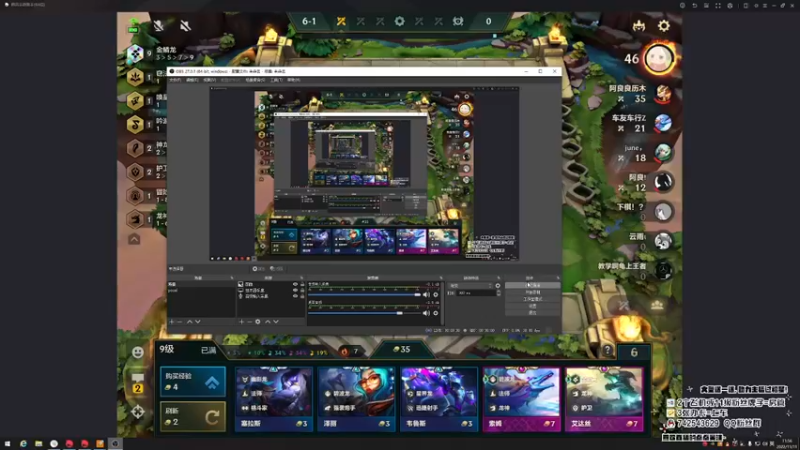Click the current round crossed-swords marker after 6-1
Screen dimensions: 800x450
(341, 21)
